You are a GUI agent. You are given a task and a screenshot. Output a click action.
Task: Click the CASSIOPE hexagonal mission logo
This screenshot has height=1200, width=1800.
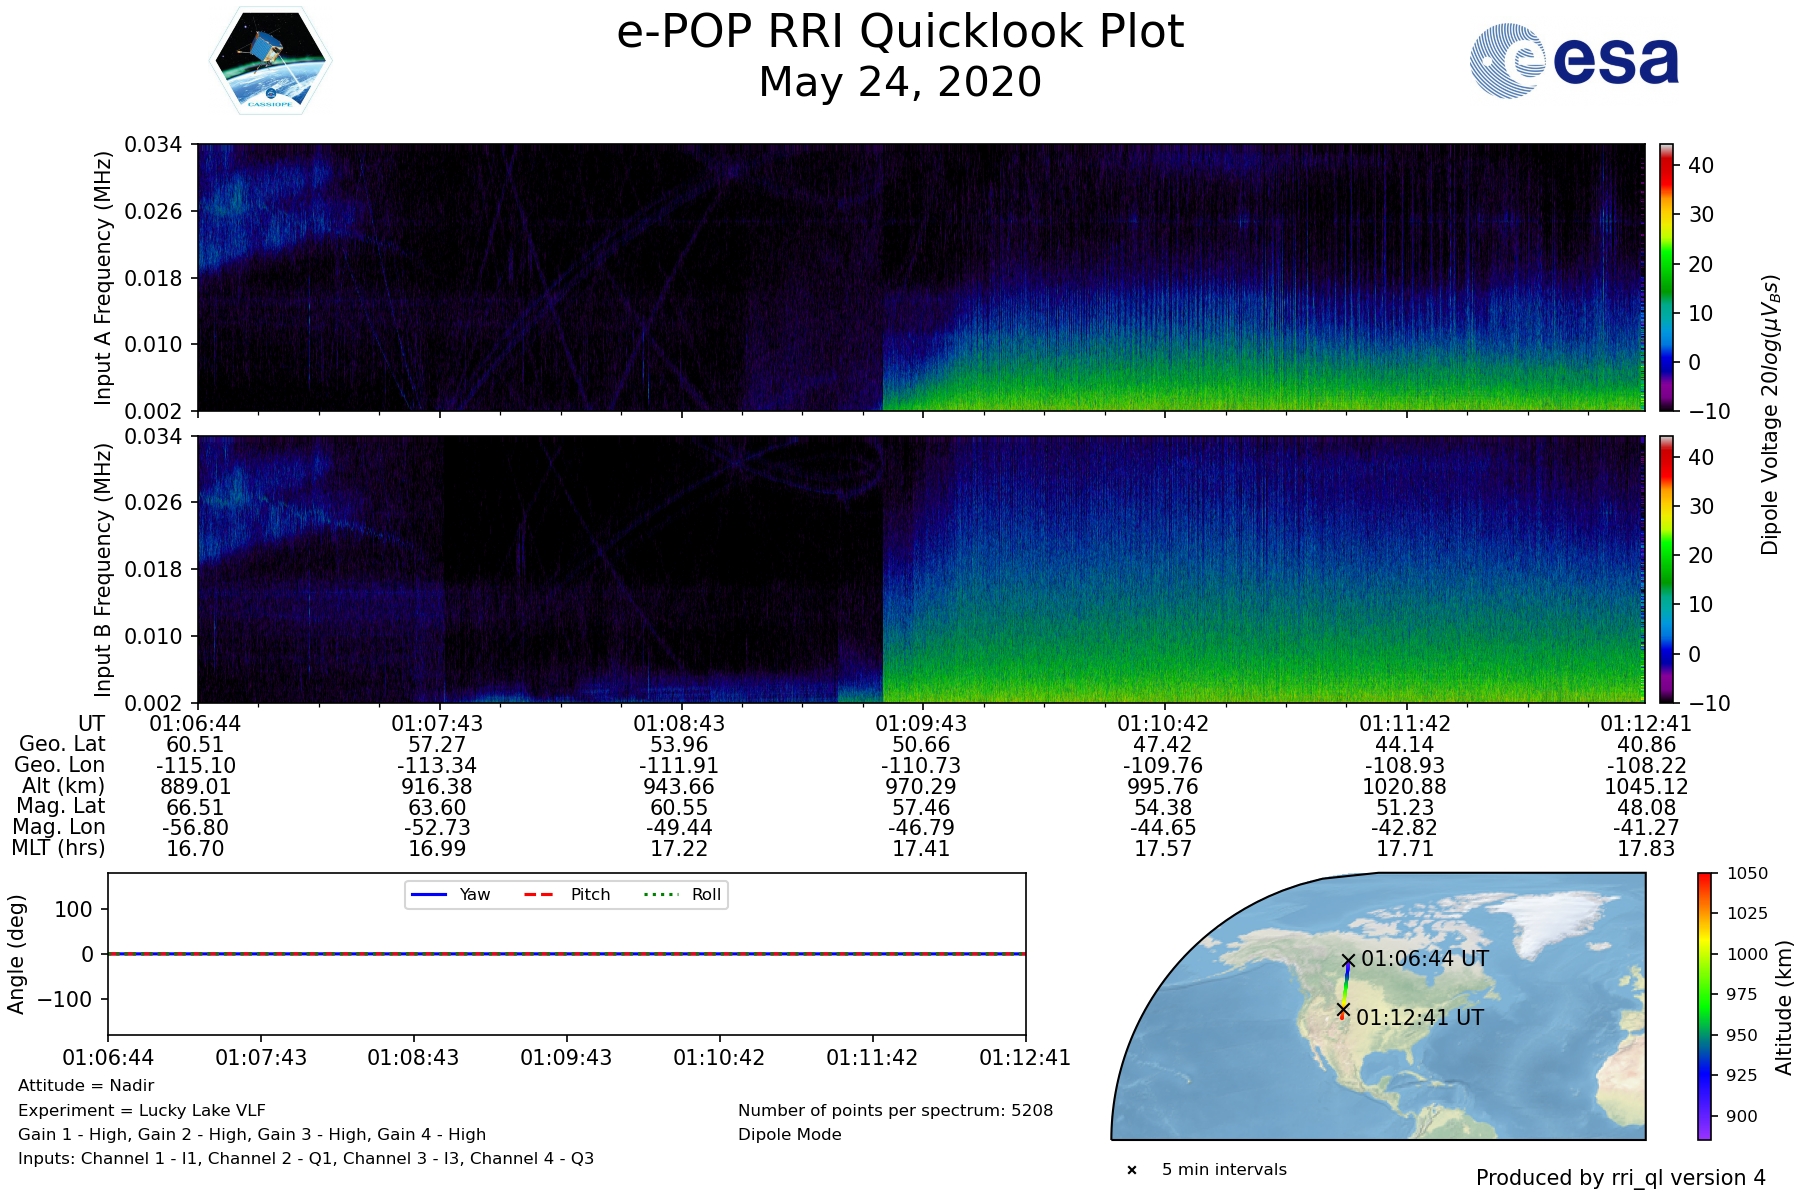point(270,62)
